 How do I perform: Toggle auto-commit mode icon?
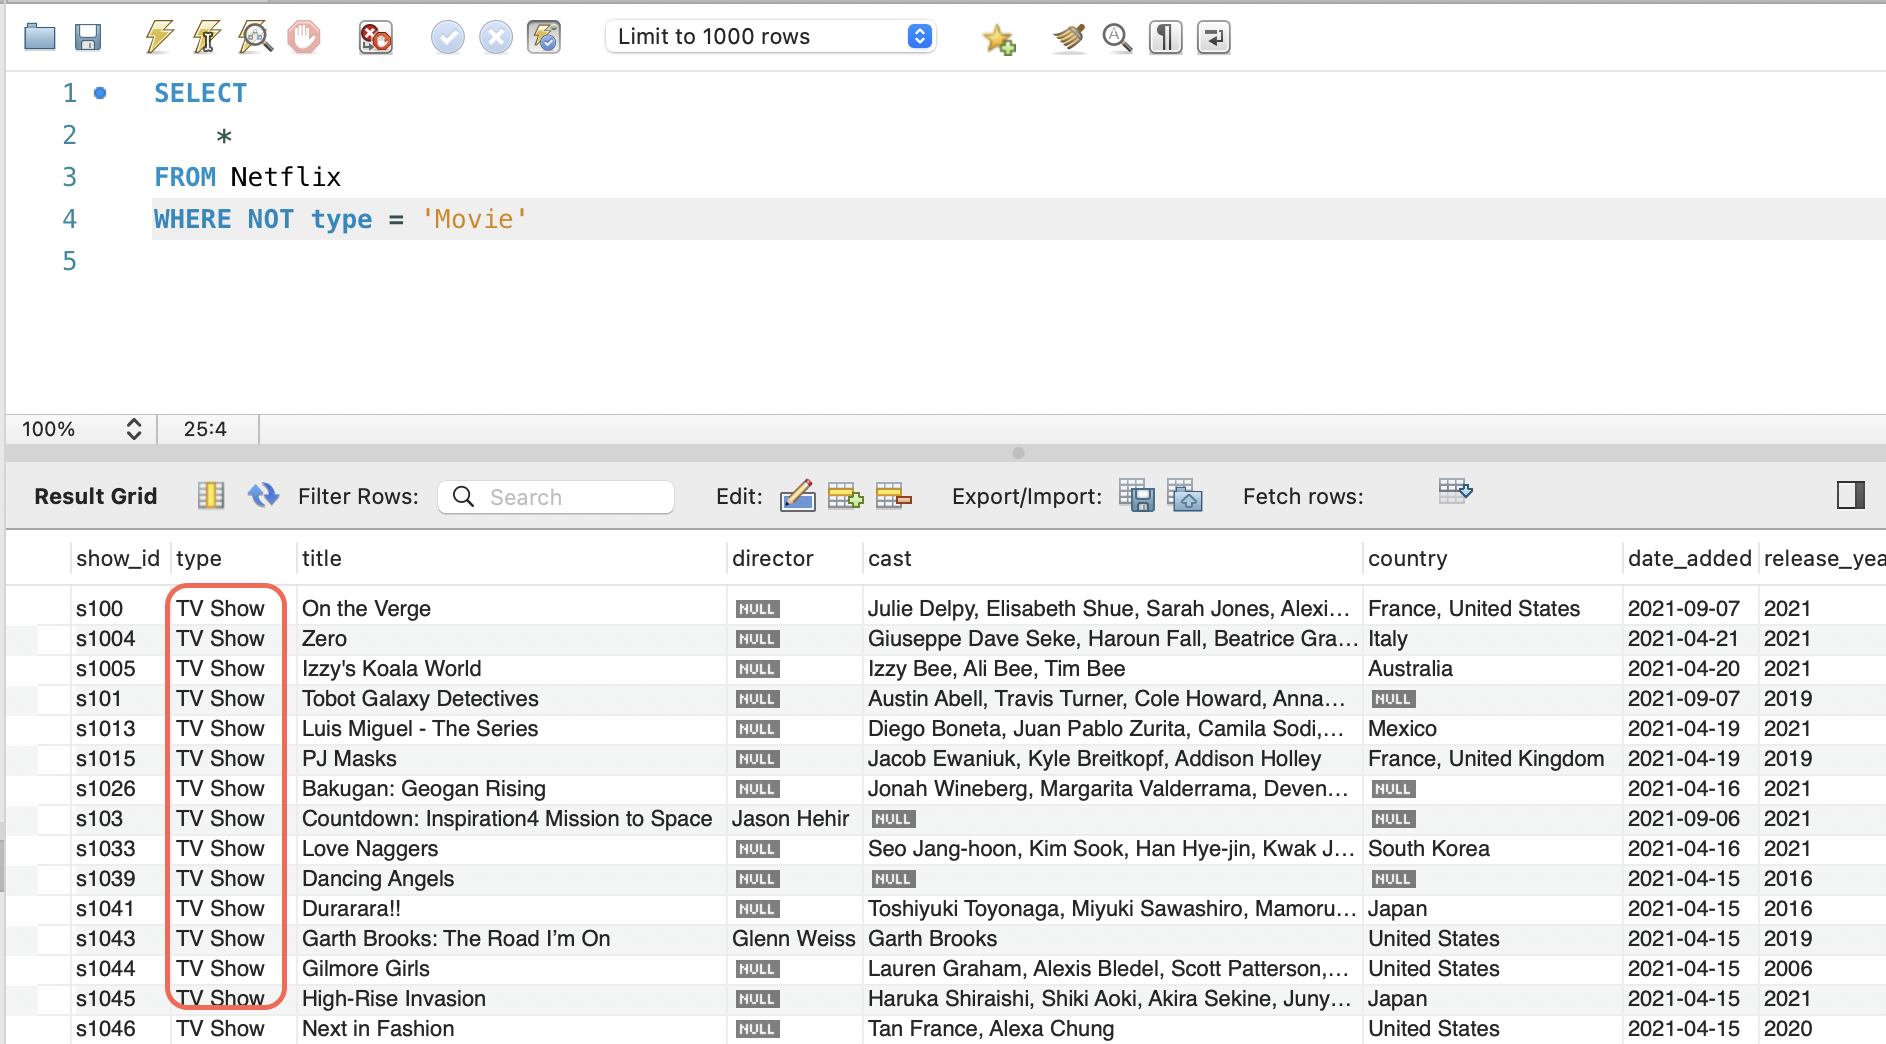tap(544, 37)
